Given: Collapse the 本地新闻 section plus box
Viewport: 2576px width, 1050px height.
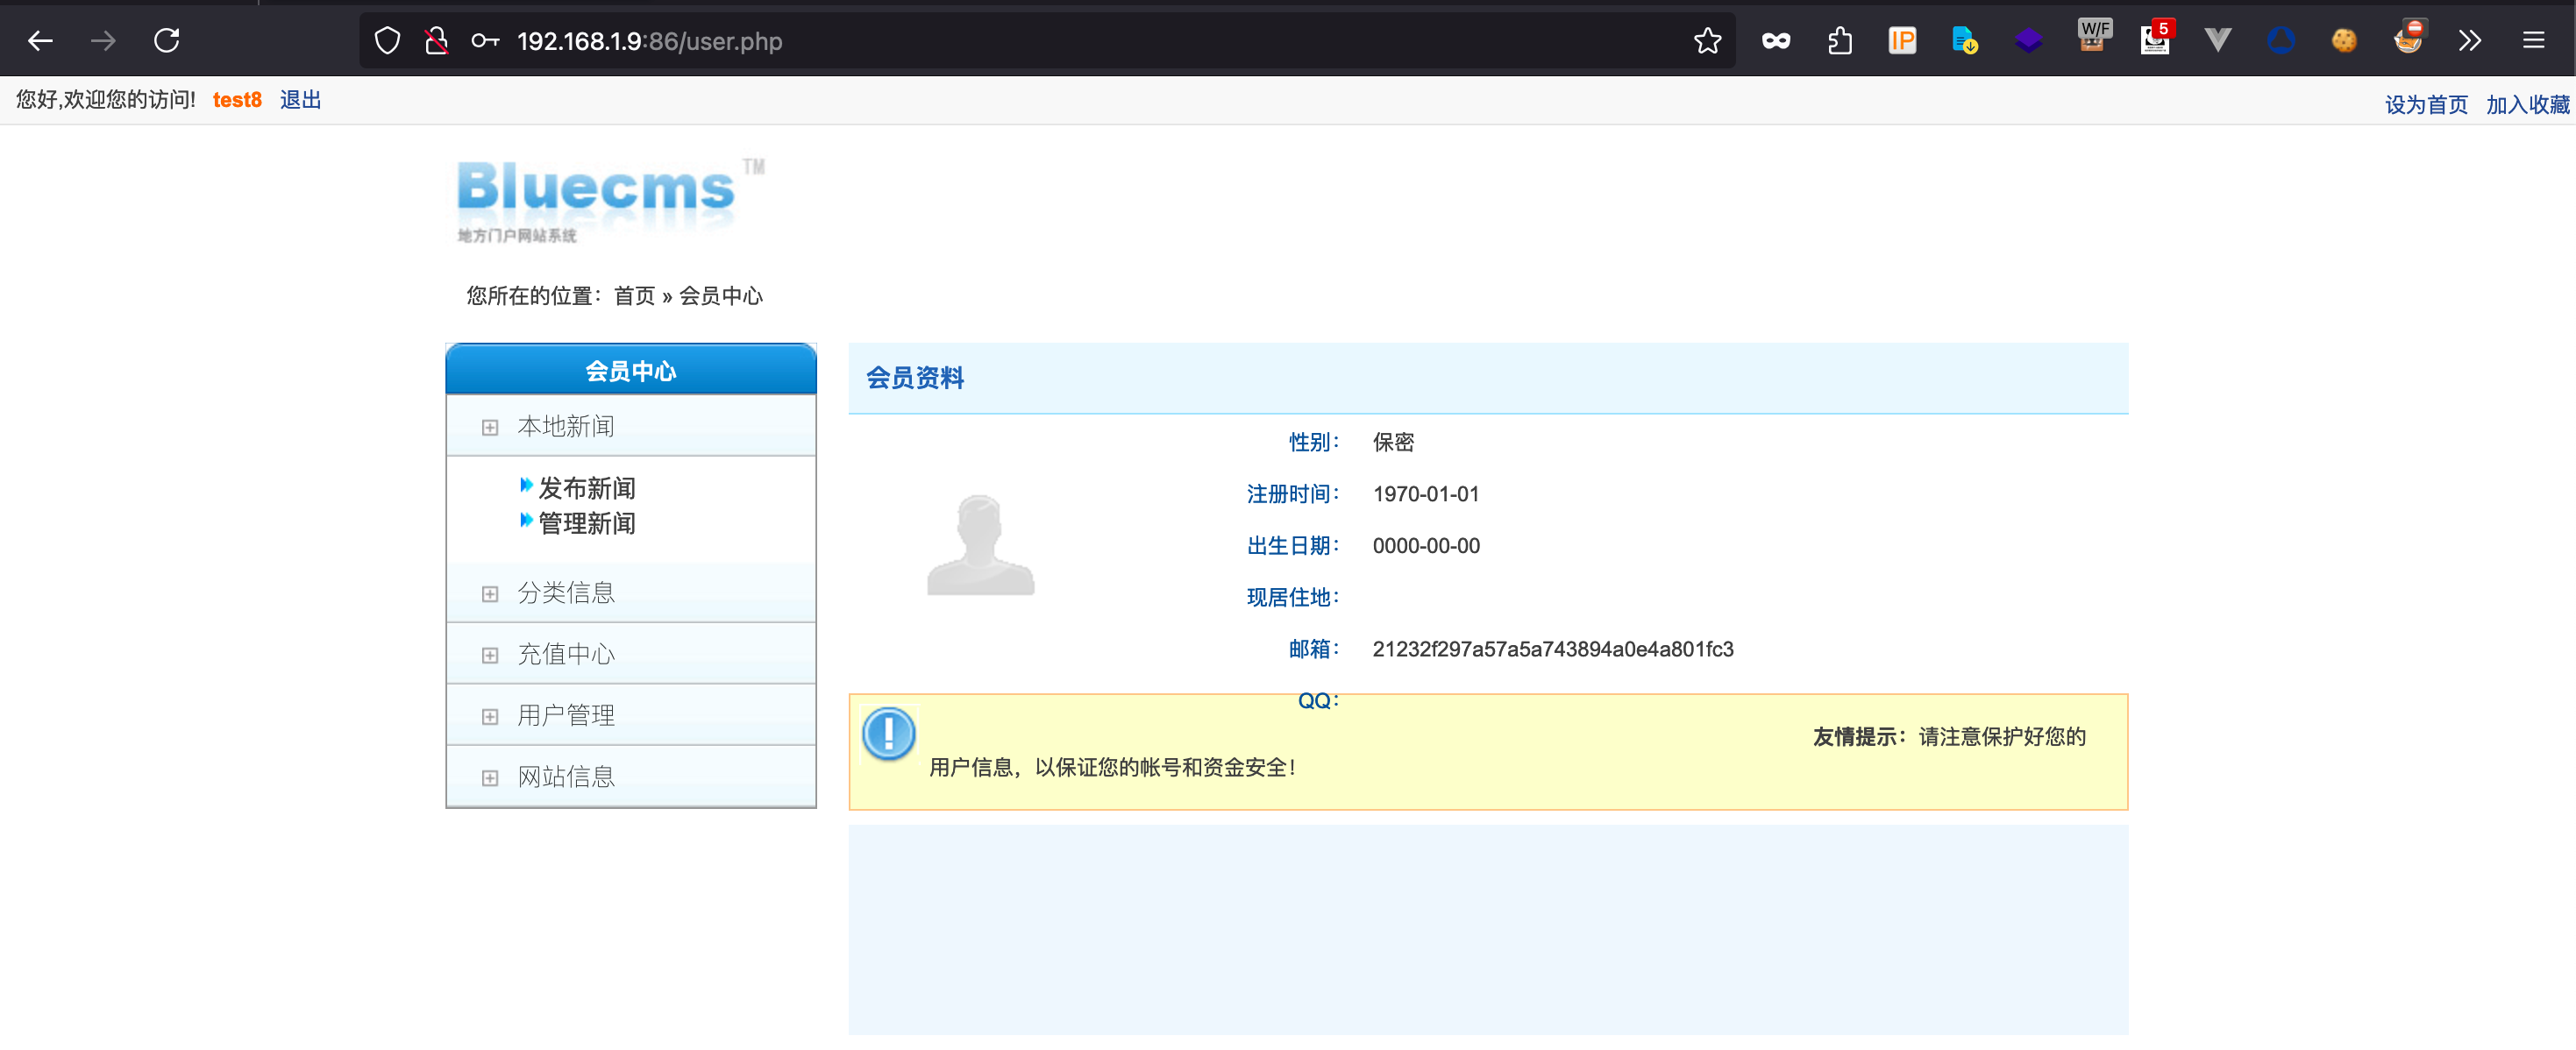Looking at the screenshot, I should (490, 428).
